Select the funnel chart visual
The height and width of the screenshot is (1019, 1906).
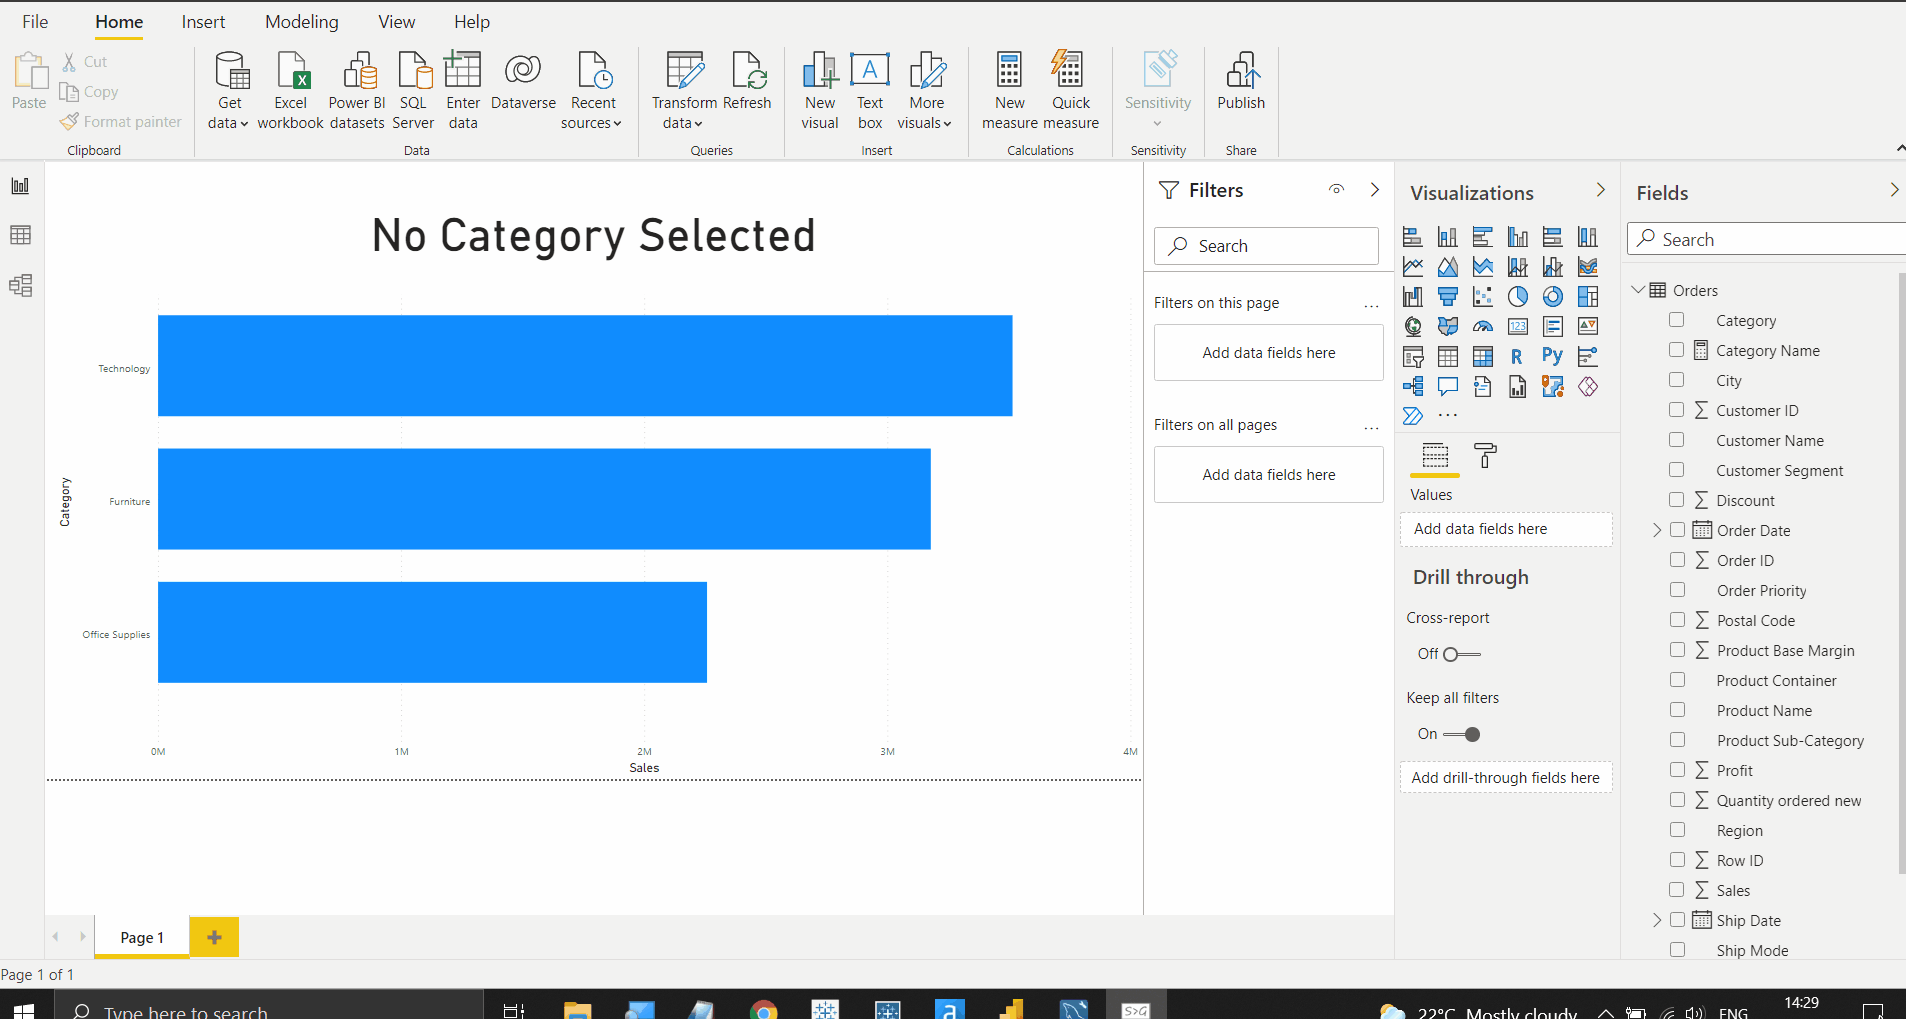click(1447, 297)
